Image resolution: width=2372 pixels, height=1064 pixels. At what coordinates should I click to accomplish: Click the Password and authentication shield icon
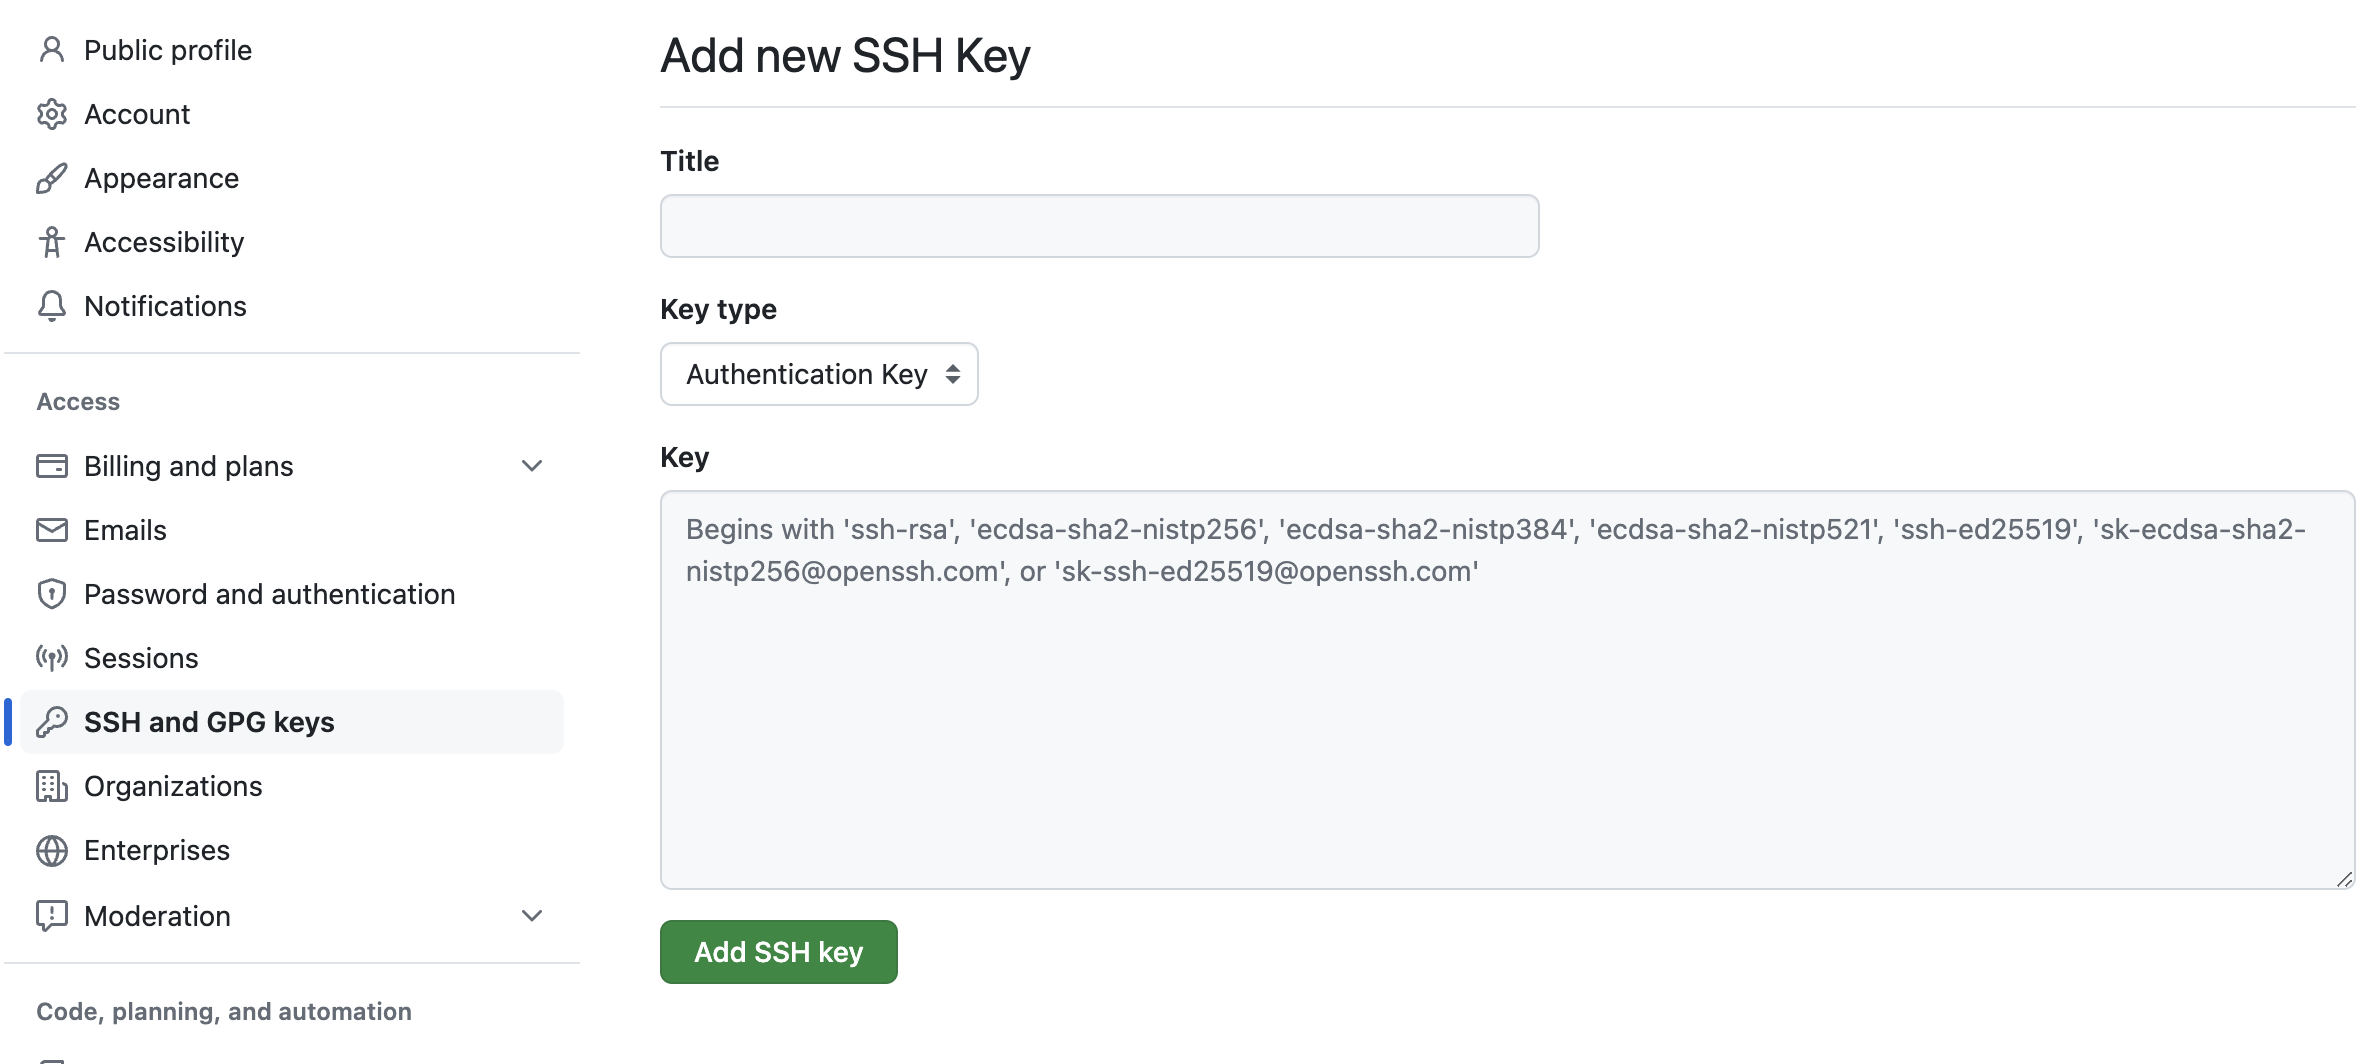tap(52, 594)
